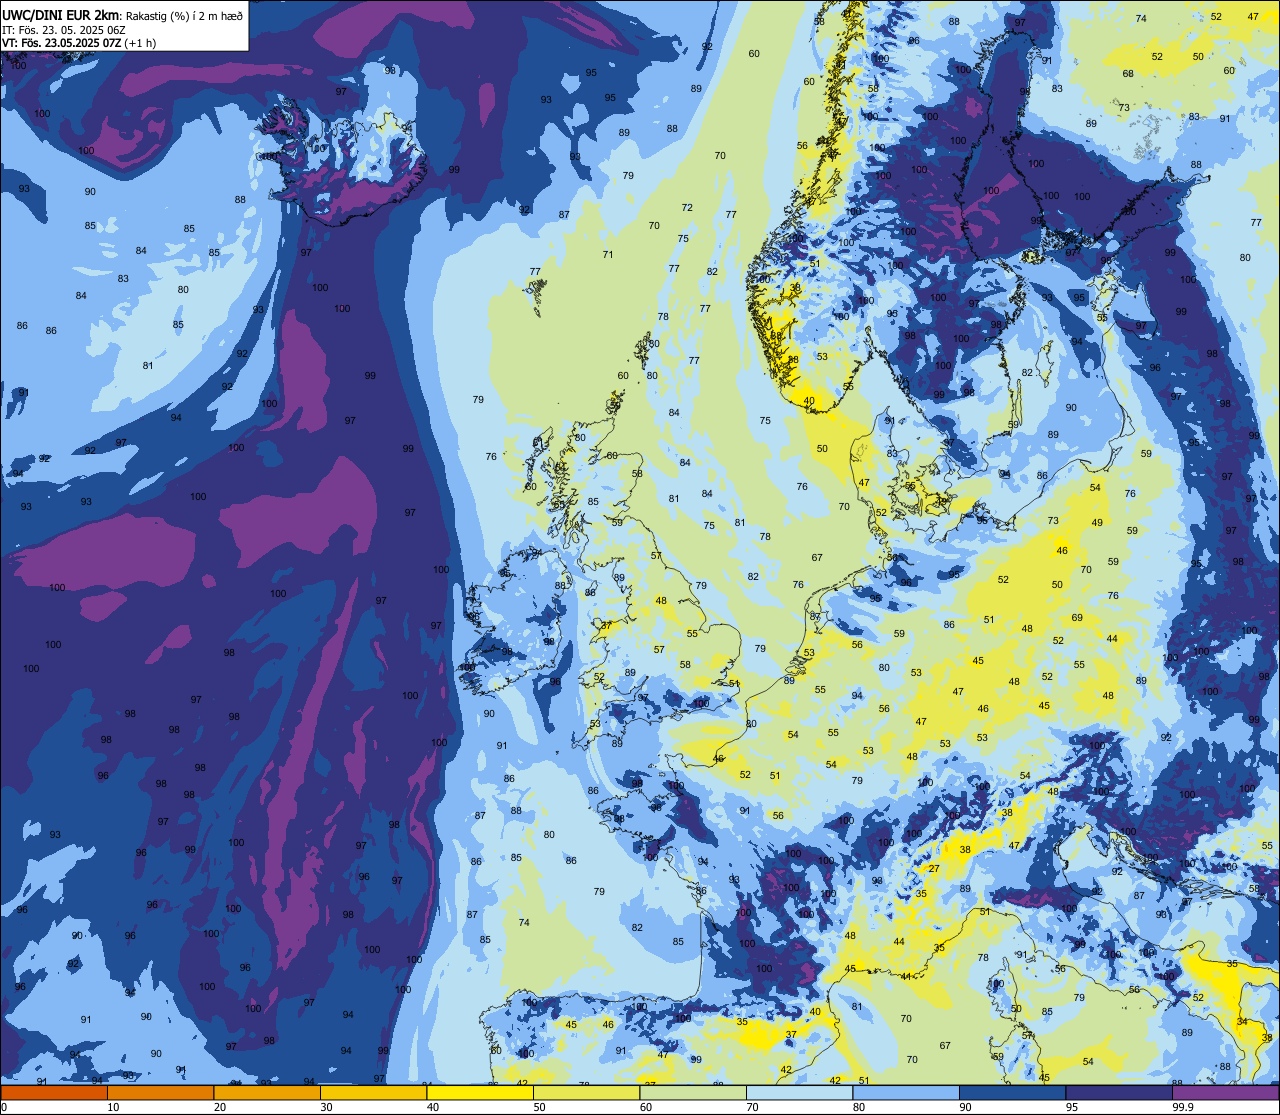Click the 50–60% pale yellow legend swatch
The height and width of the screenshot is (1115, 1280).
coord(587,1093)
